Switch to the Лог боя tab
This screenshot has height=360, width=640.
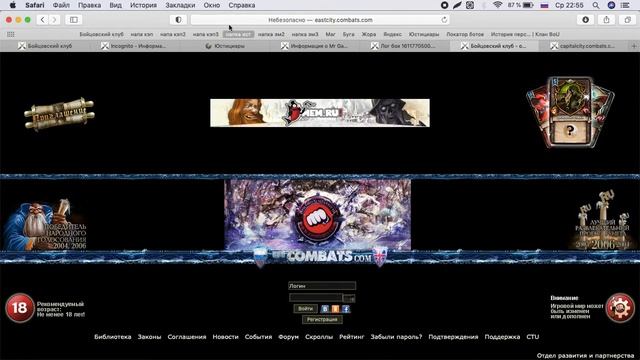403,46
